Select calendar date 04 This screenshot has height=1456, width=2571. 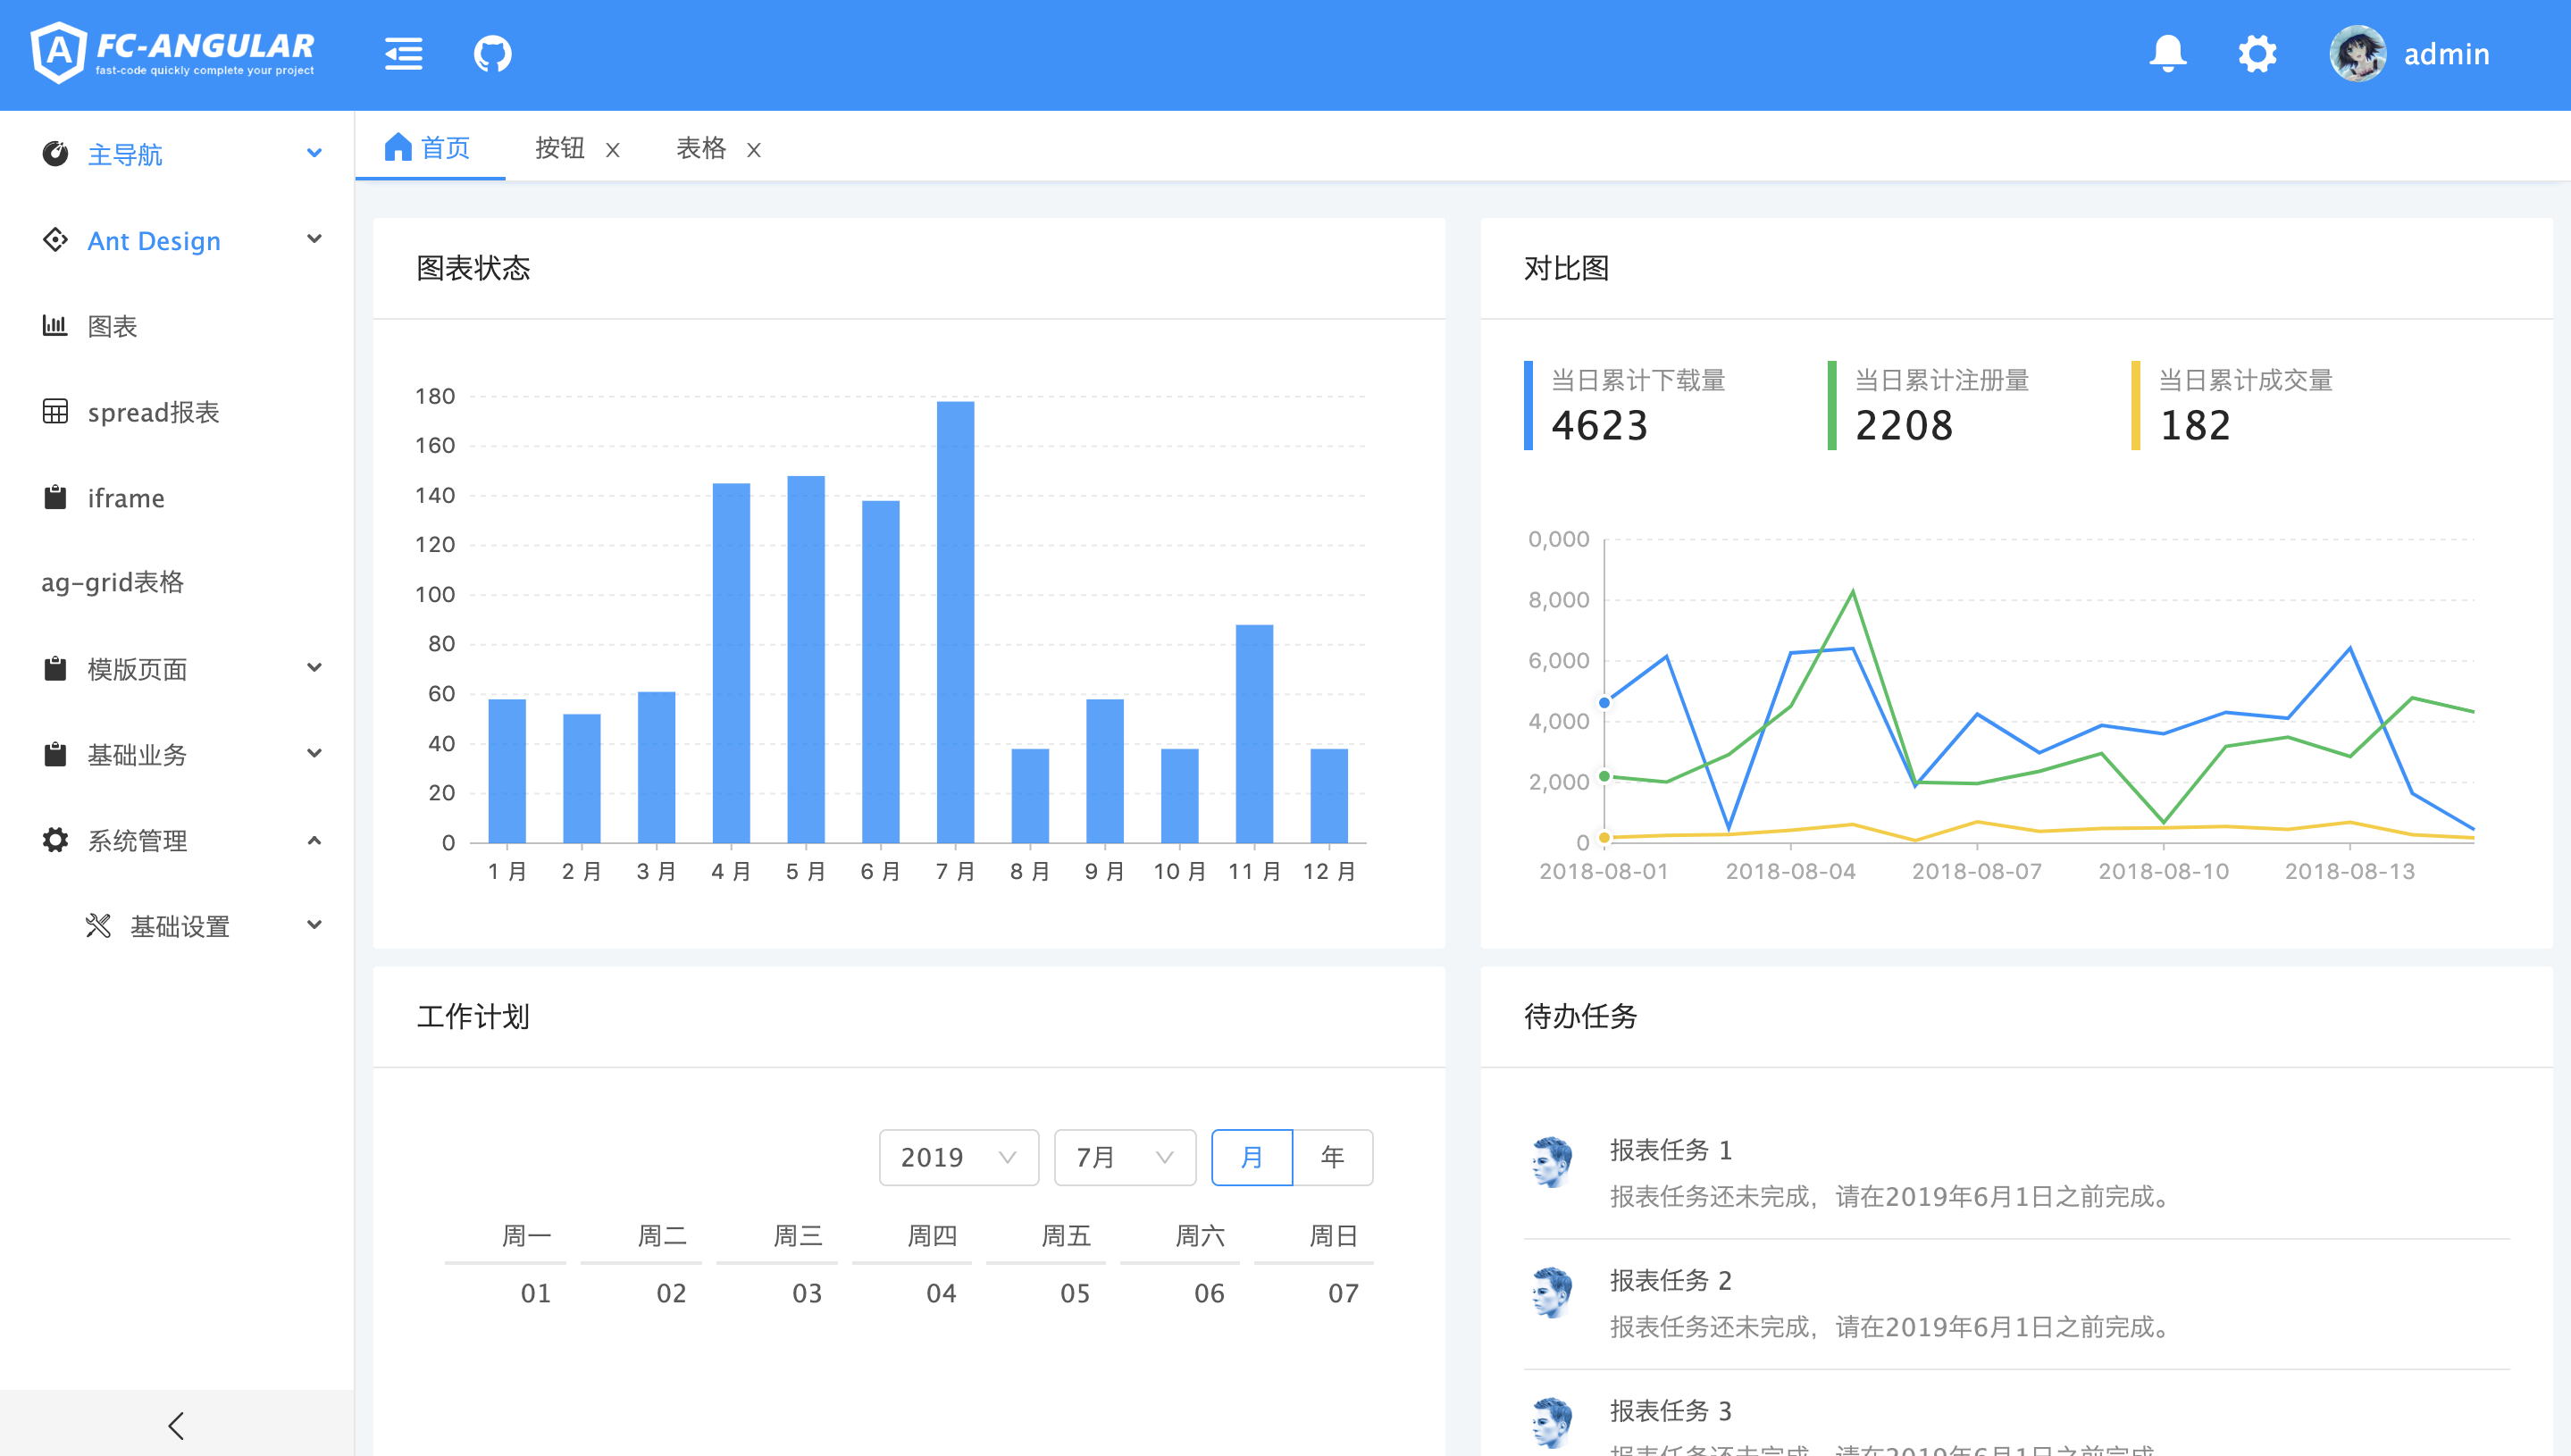940,1293
